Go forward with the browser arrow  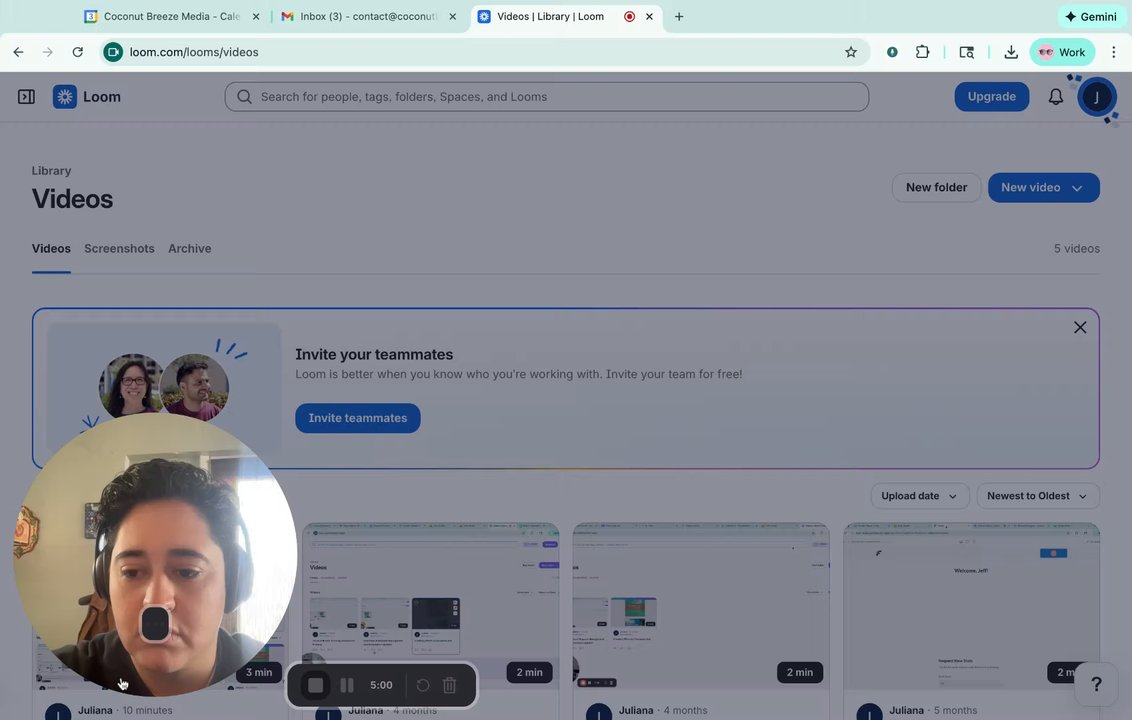pos(48,52)
